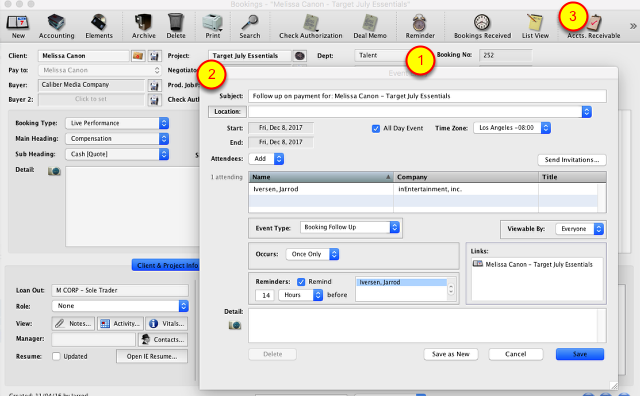Open Deal Memo from the toolbar
The image size is (640, 396).
pyautogui.click(x=370, y=22)
